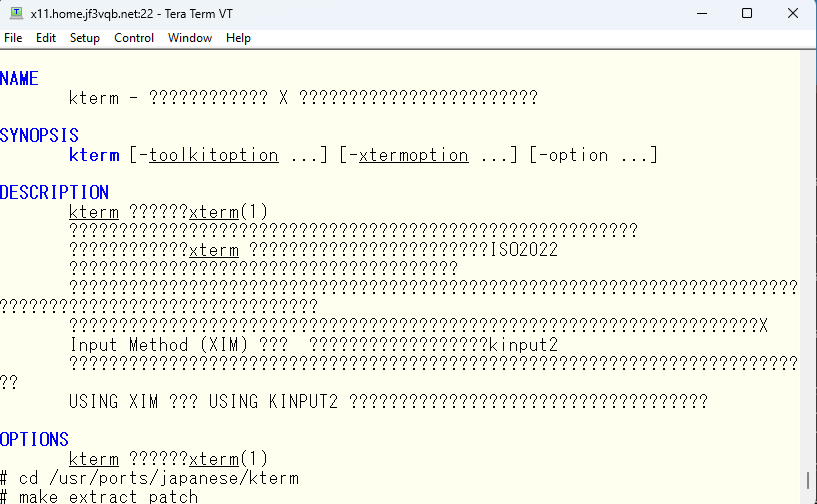
Task: Click the OPTIONS section heading
Action: click(34, 439)
